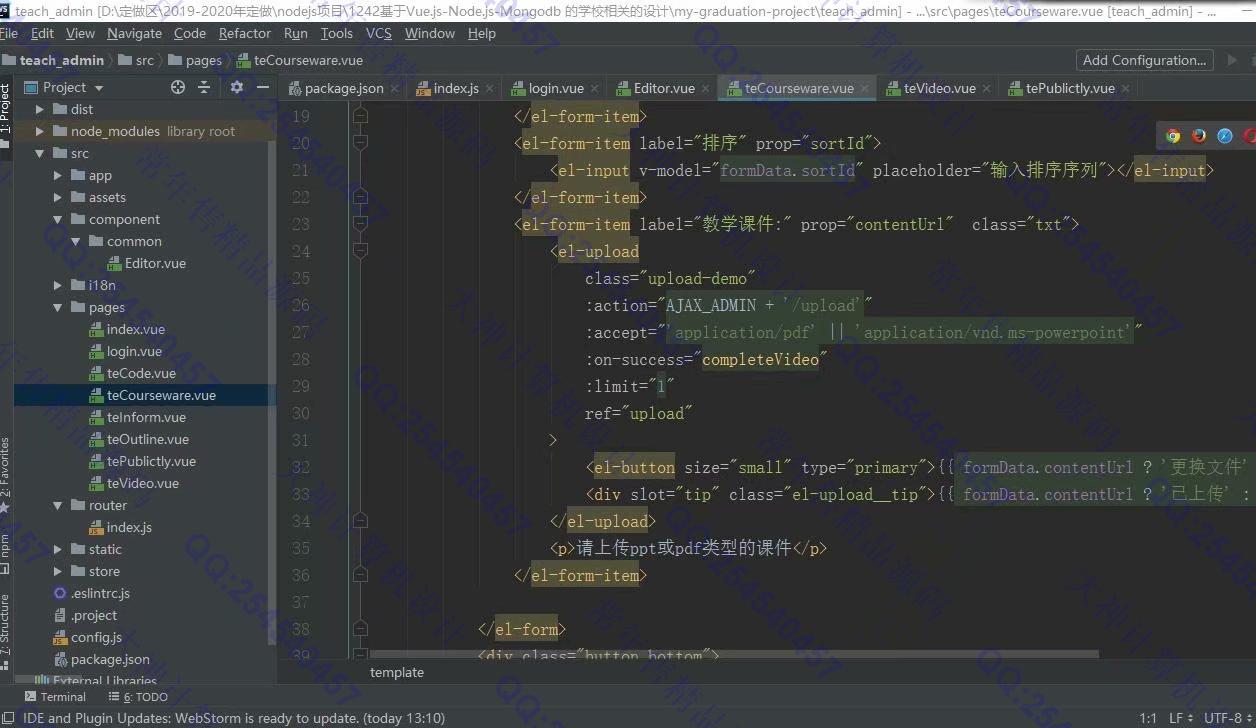Click Add Configuration button
Screen dimensions: 1256x728
[1144, 60]
